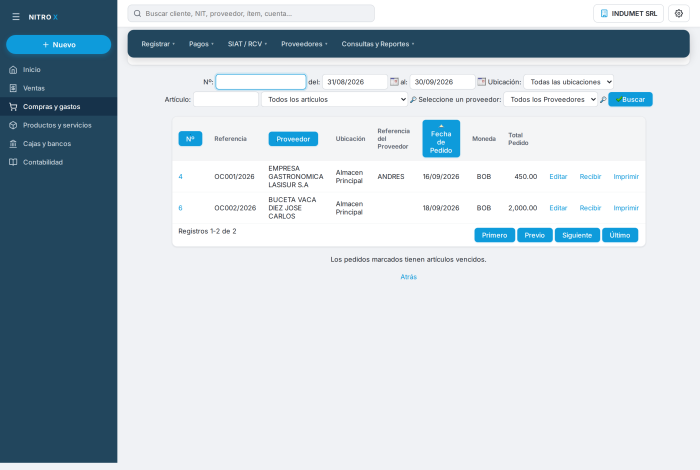Image resolution: width=700 pixels, height=470 pixels.
Task: Sort by Fecha de Pedido column header
Action: tap(441, 139)
